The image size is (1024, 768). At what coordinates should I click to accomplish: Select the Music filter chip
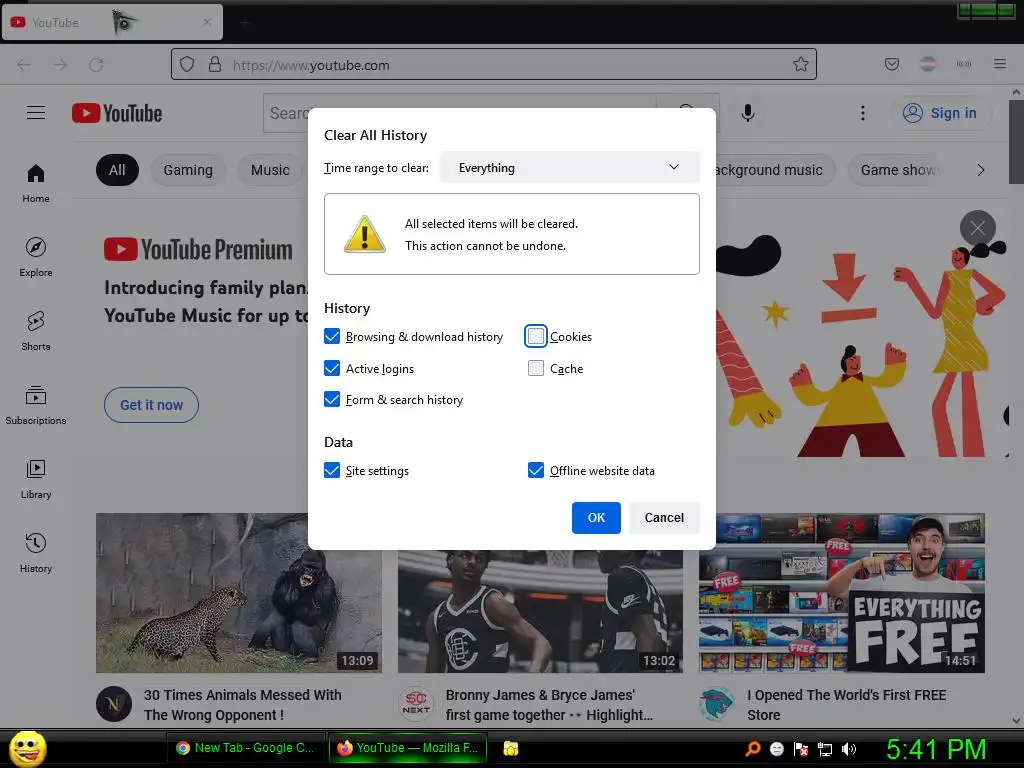(x=270, y=170)
